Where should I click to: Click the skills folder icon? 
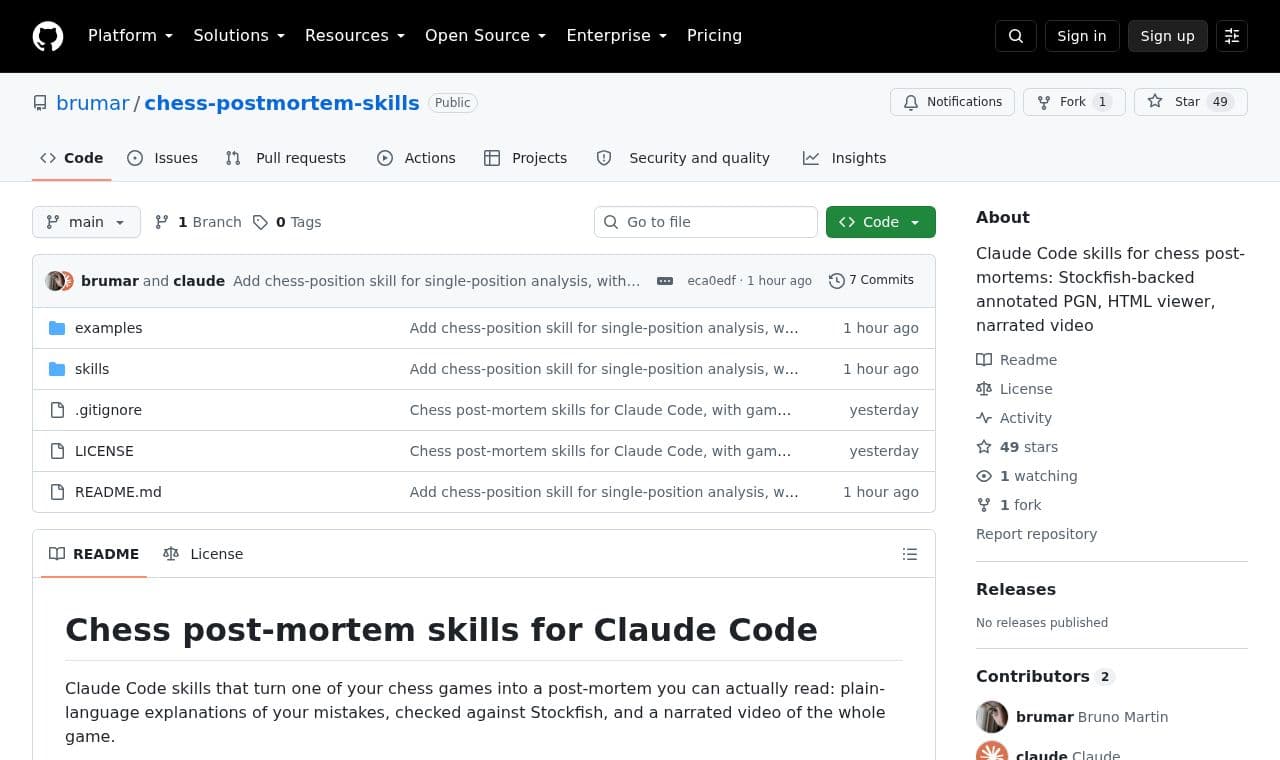pos(57,369)
